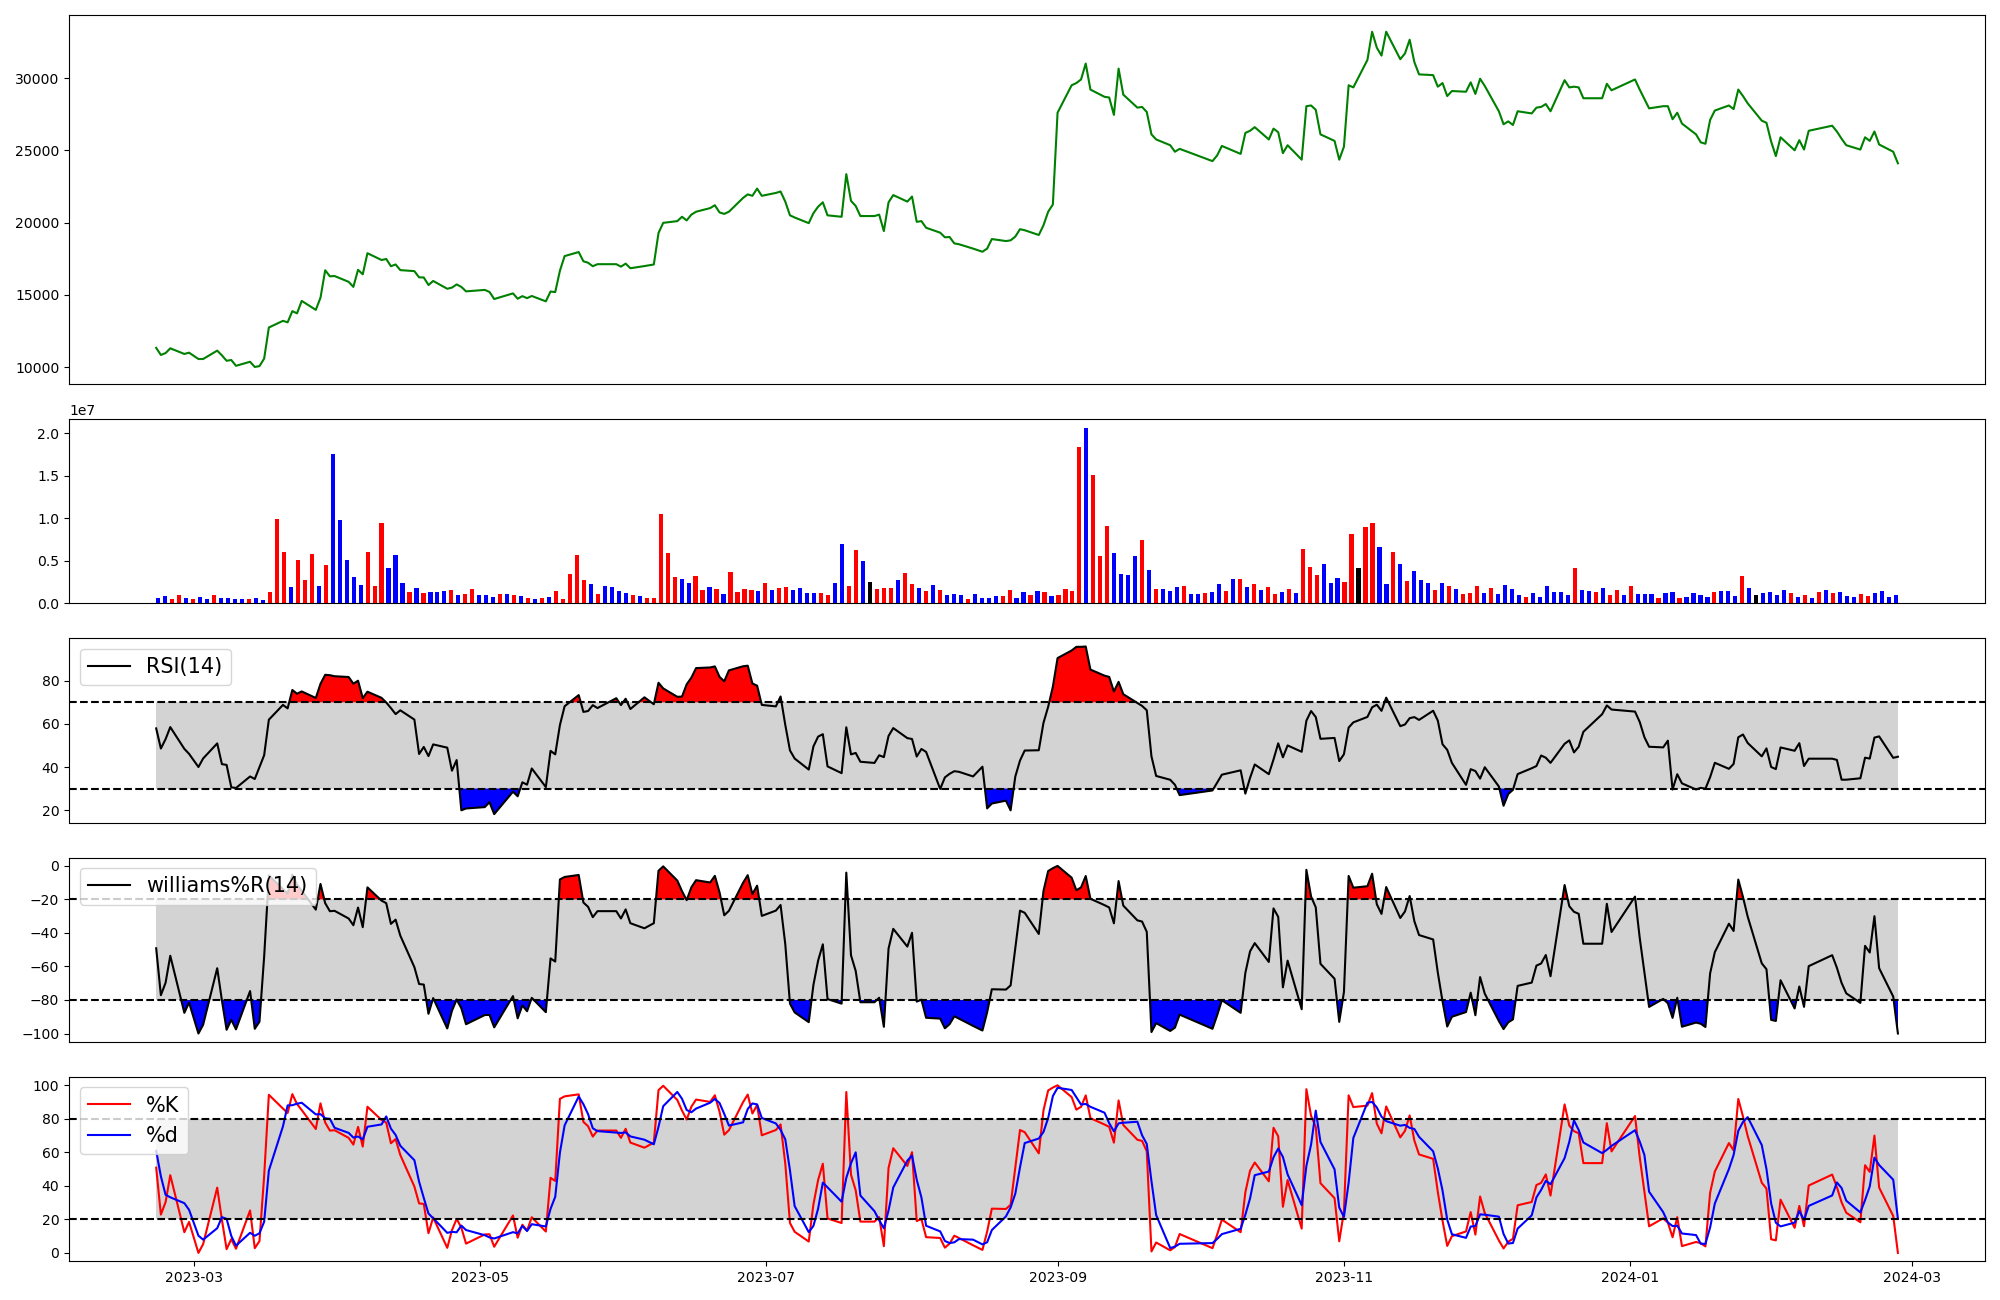The height and width of the screenshot is (1300, 2000).
Task: Click the 30000 price axis label
Action: 36,79
